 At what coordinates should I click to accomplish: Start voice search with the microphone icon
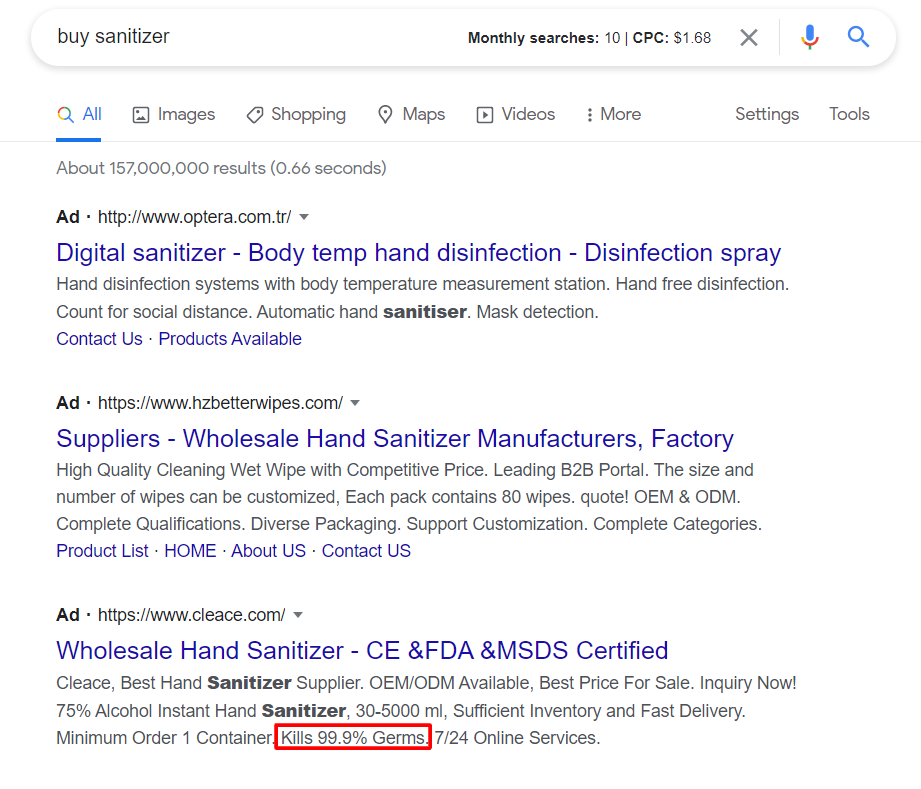(x=809, y=37)
